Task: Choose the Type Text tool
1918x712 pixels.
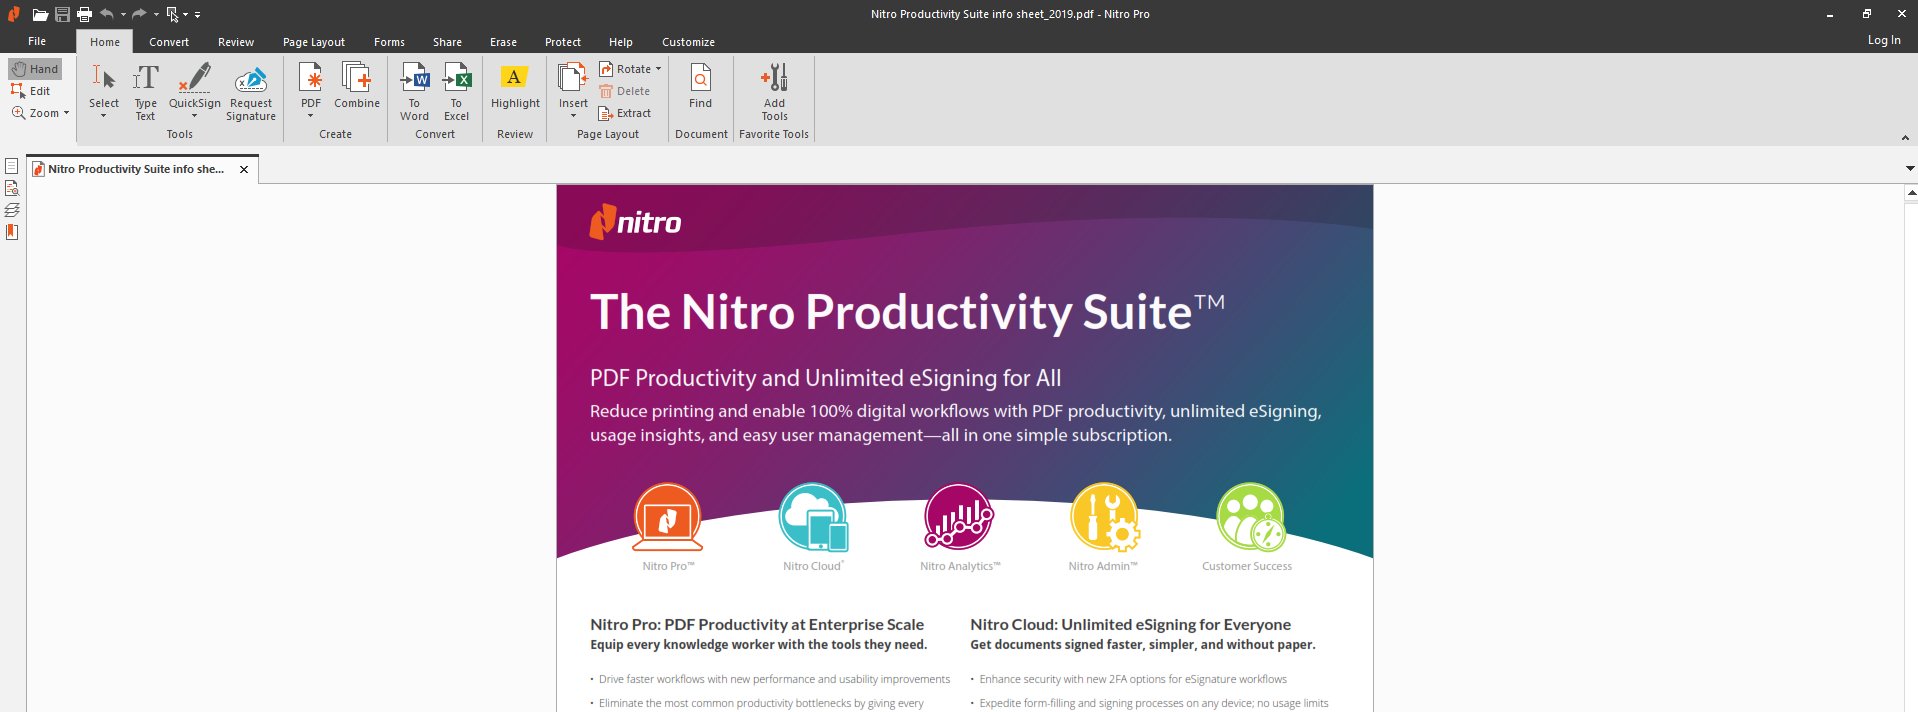Action: pos(146,92)
